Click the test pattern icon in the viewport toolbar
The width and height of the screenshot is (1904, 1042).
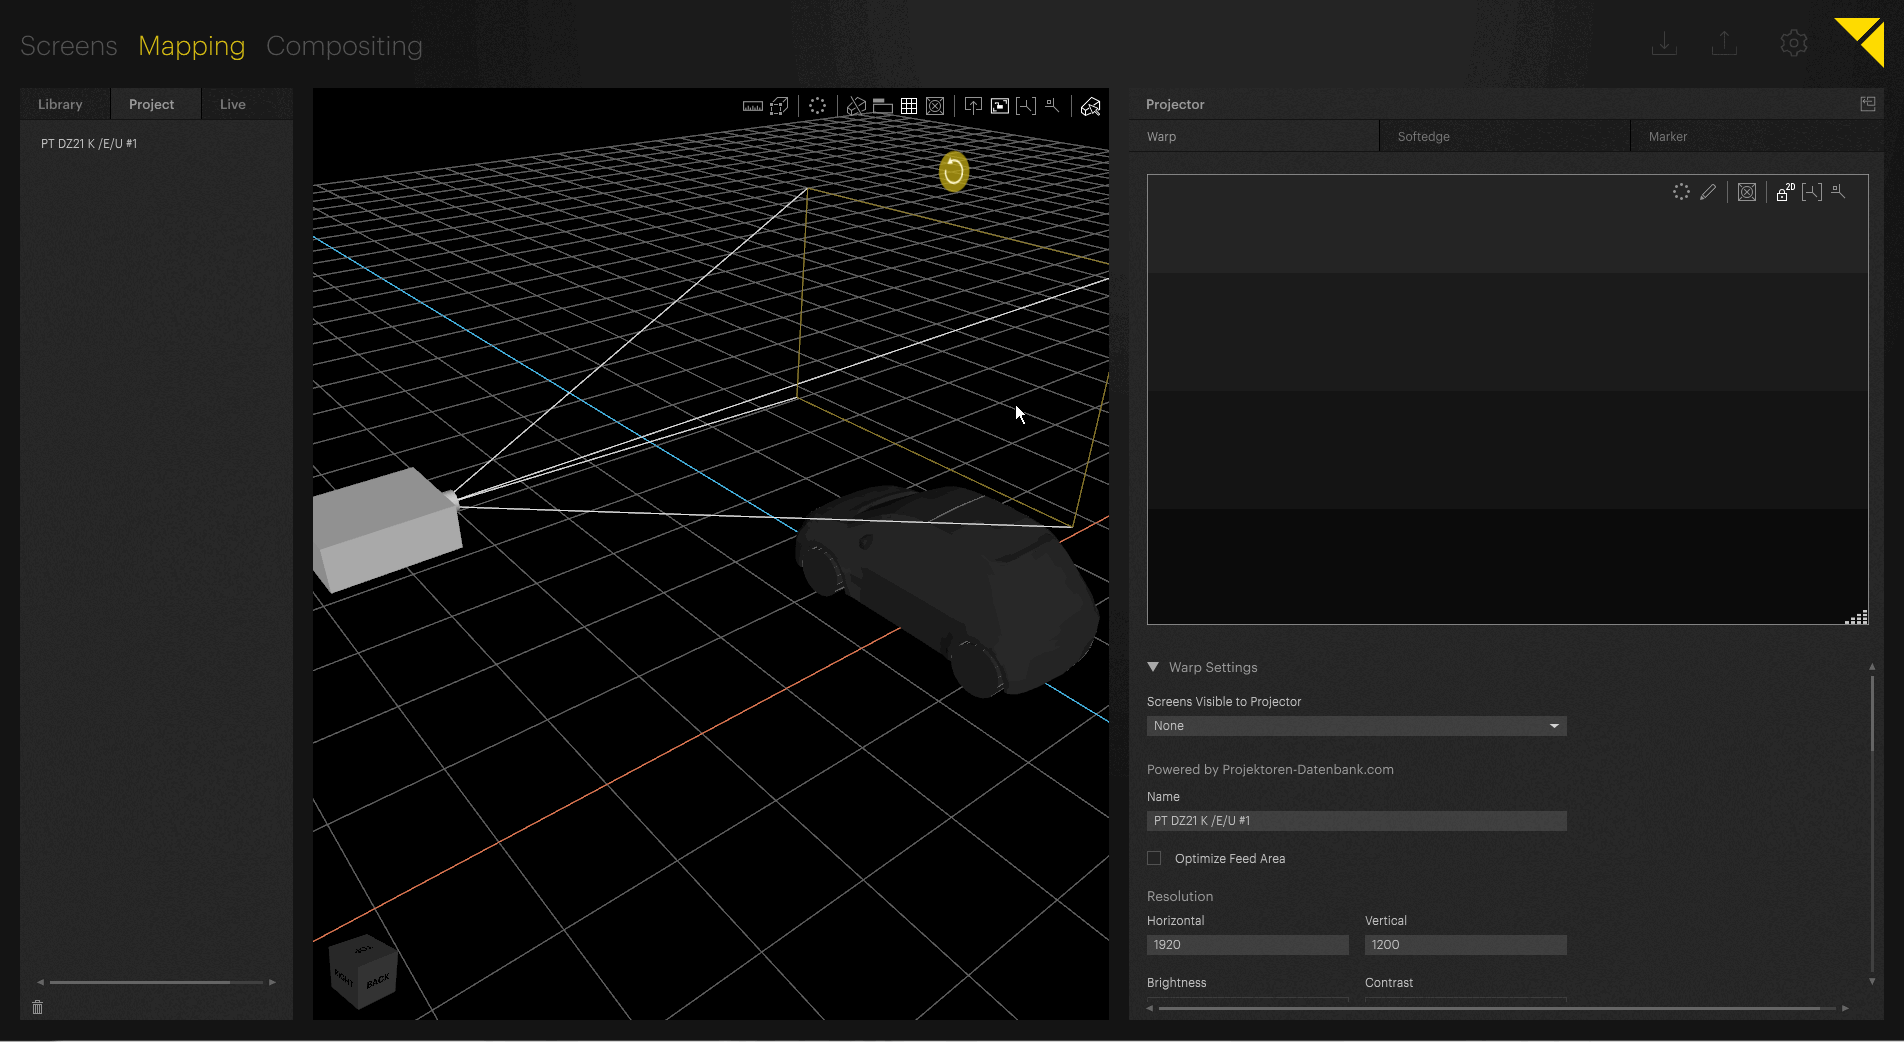click(x=935, y=106)
